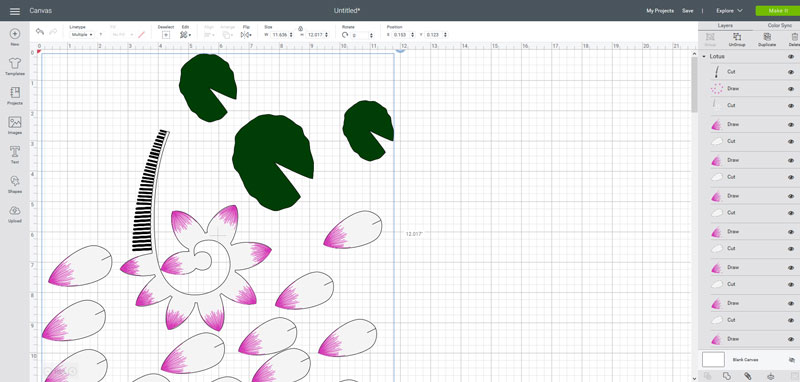Click the Width size input field
This screenshot has width=800, height=382.
281,35
